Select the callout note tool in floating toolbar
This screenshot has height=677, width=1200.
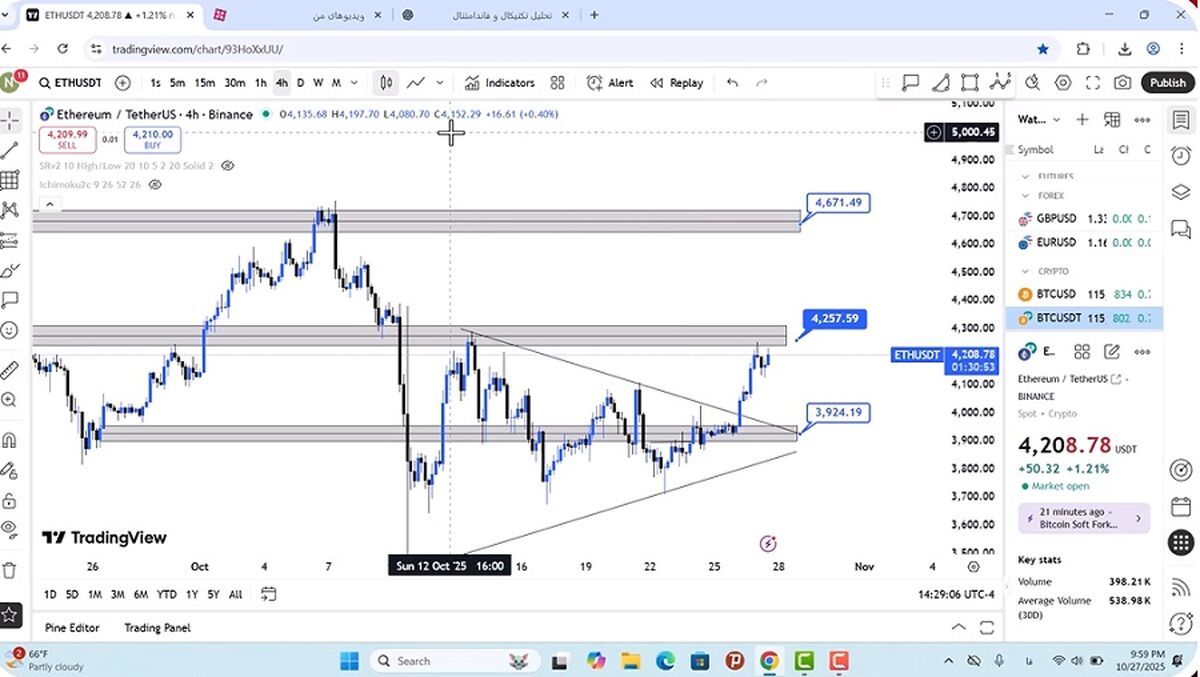coord(910,83)
